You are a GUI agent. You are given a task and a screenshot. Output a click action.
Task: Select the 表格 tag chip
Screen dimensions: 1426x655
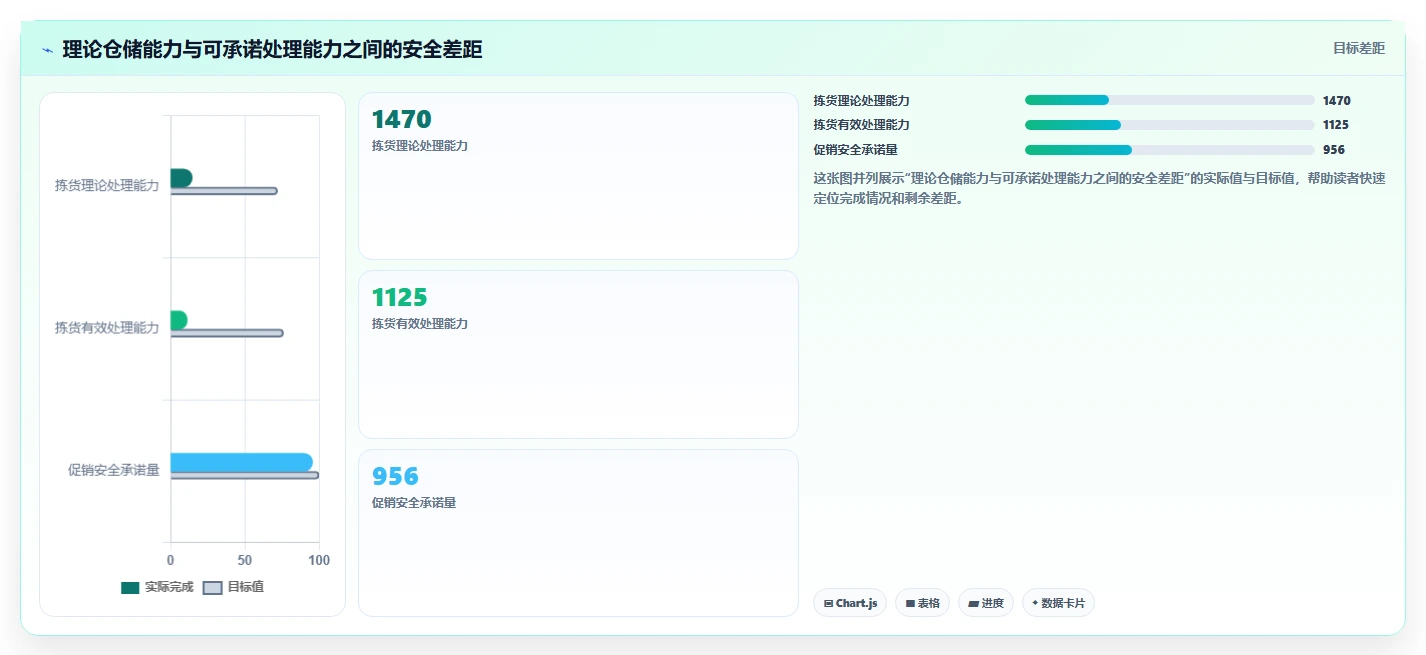pos(922,603)
